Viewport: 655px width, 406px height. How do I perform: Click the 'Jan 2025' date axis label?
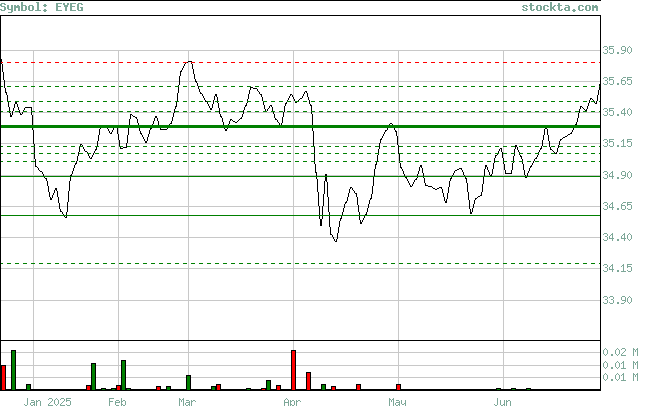(x=48, y=402)
